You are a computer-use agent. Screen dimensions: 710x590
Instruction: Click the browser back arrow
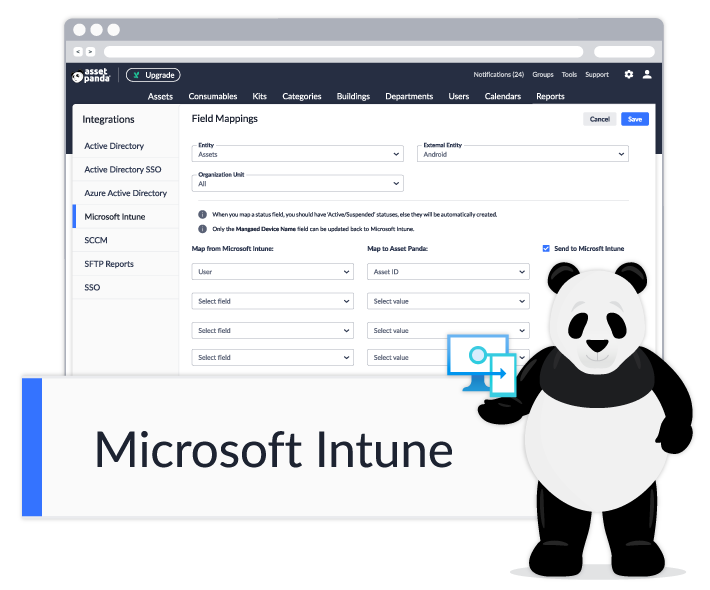coord(78,52)
